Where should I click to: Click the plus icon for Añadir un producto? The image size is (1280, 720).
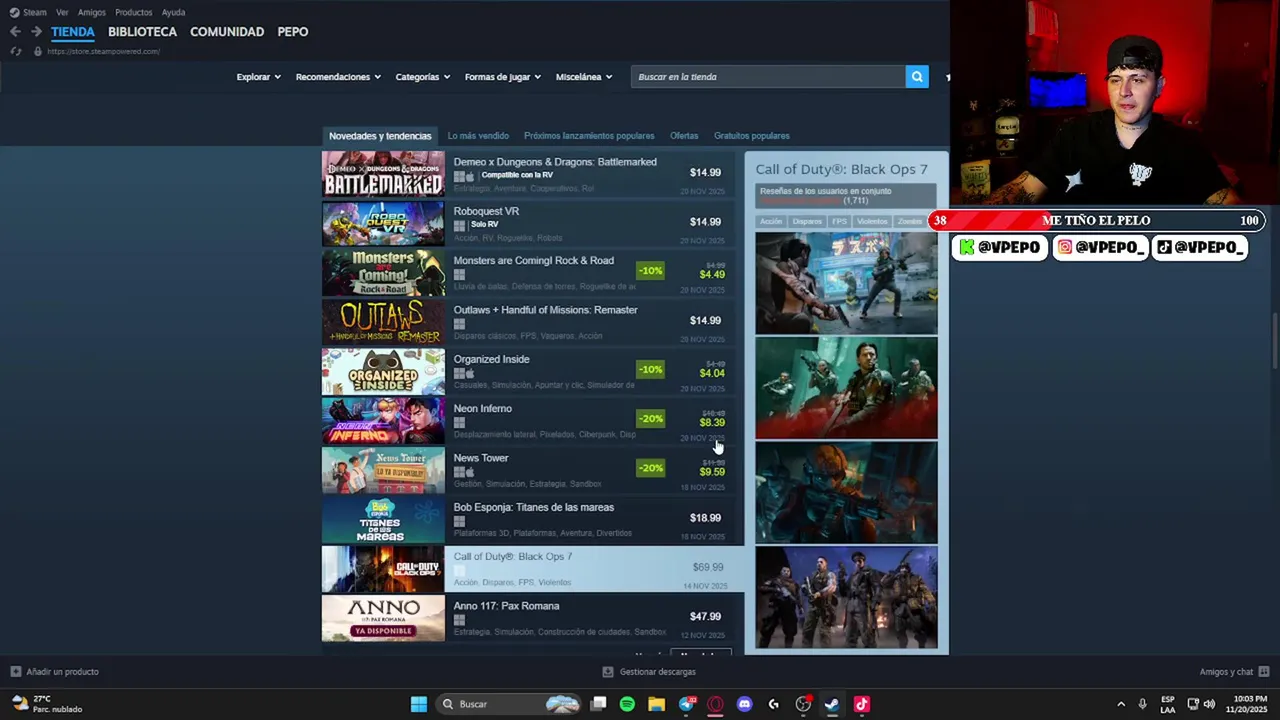click(15, 672)
